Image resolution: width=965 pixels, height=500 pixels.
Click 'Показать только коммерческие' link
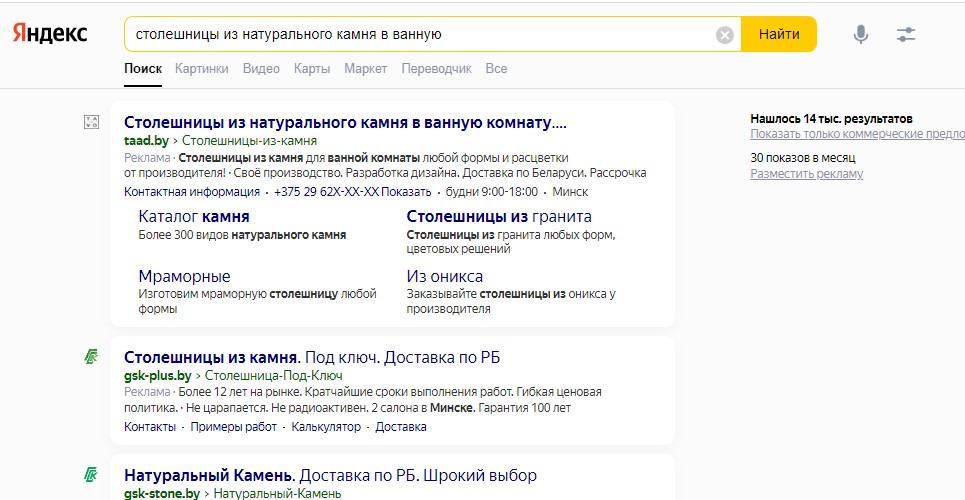[x=857, y=134]
